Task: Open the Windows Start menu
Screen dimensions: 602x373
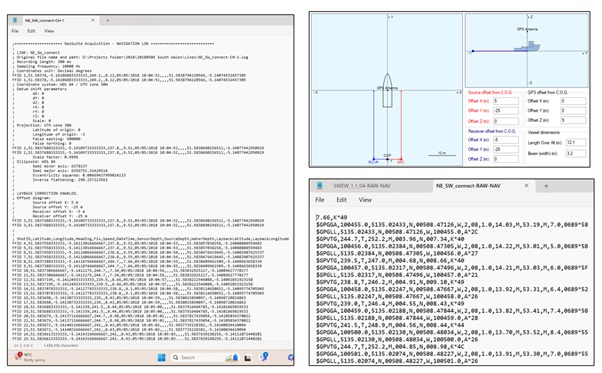Action: click(161, 358)
